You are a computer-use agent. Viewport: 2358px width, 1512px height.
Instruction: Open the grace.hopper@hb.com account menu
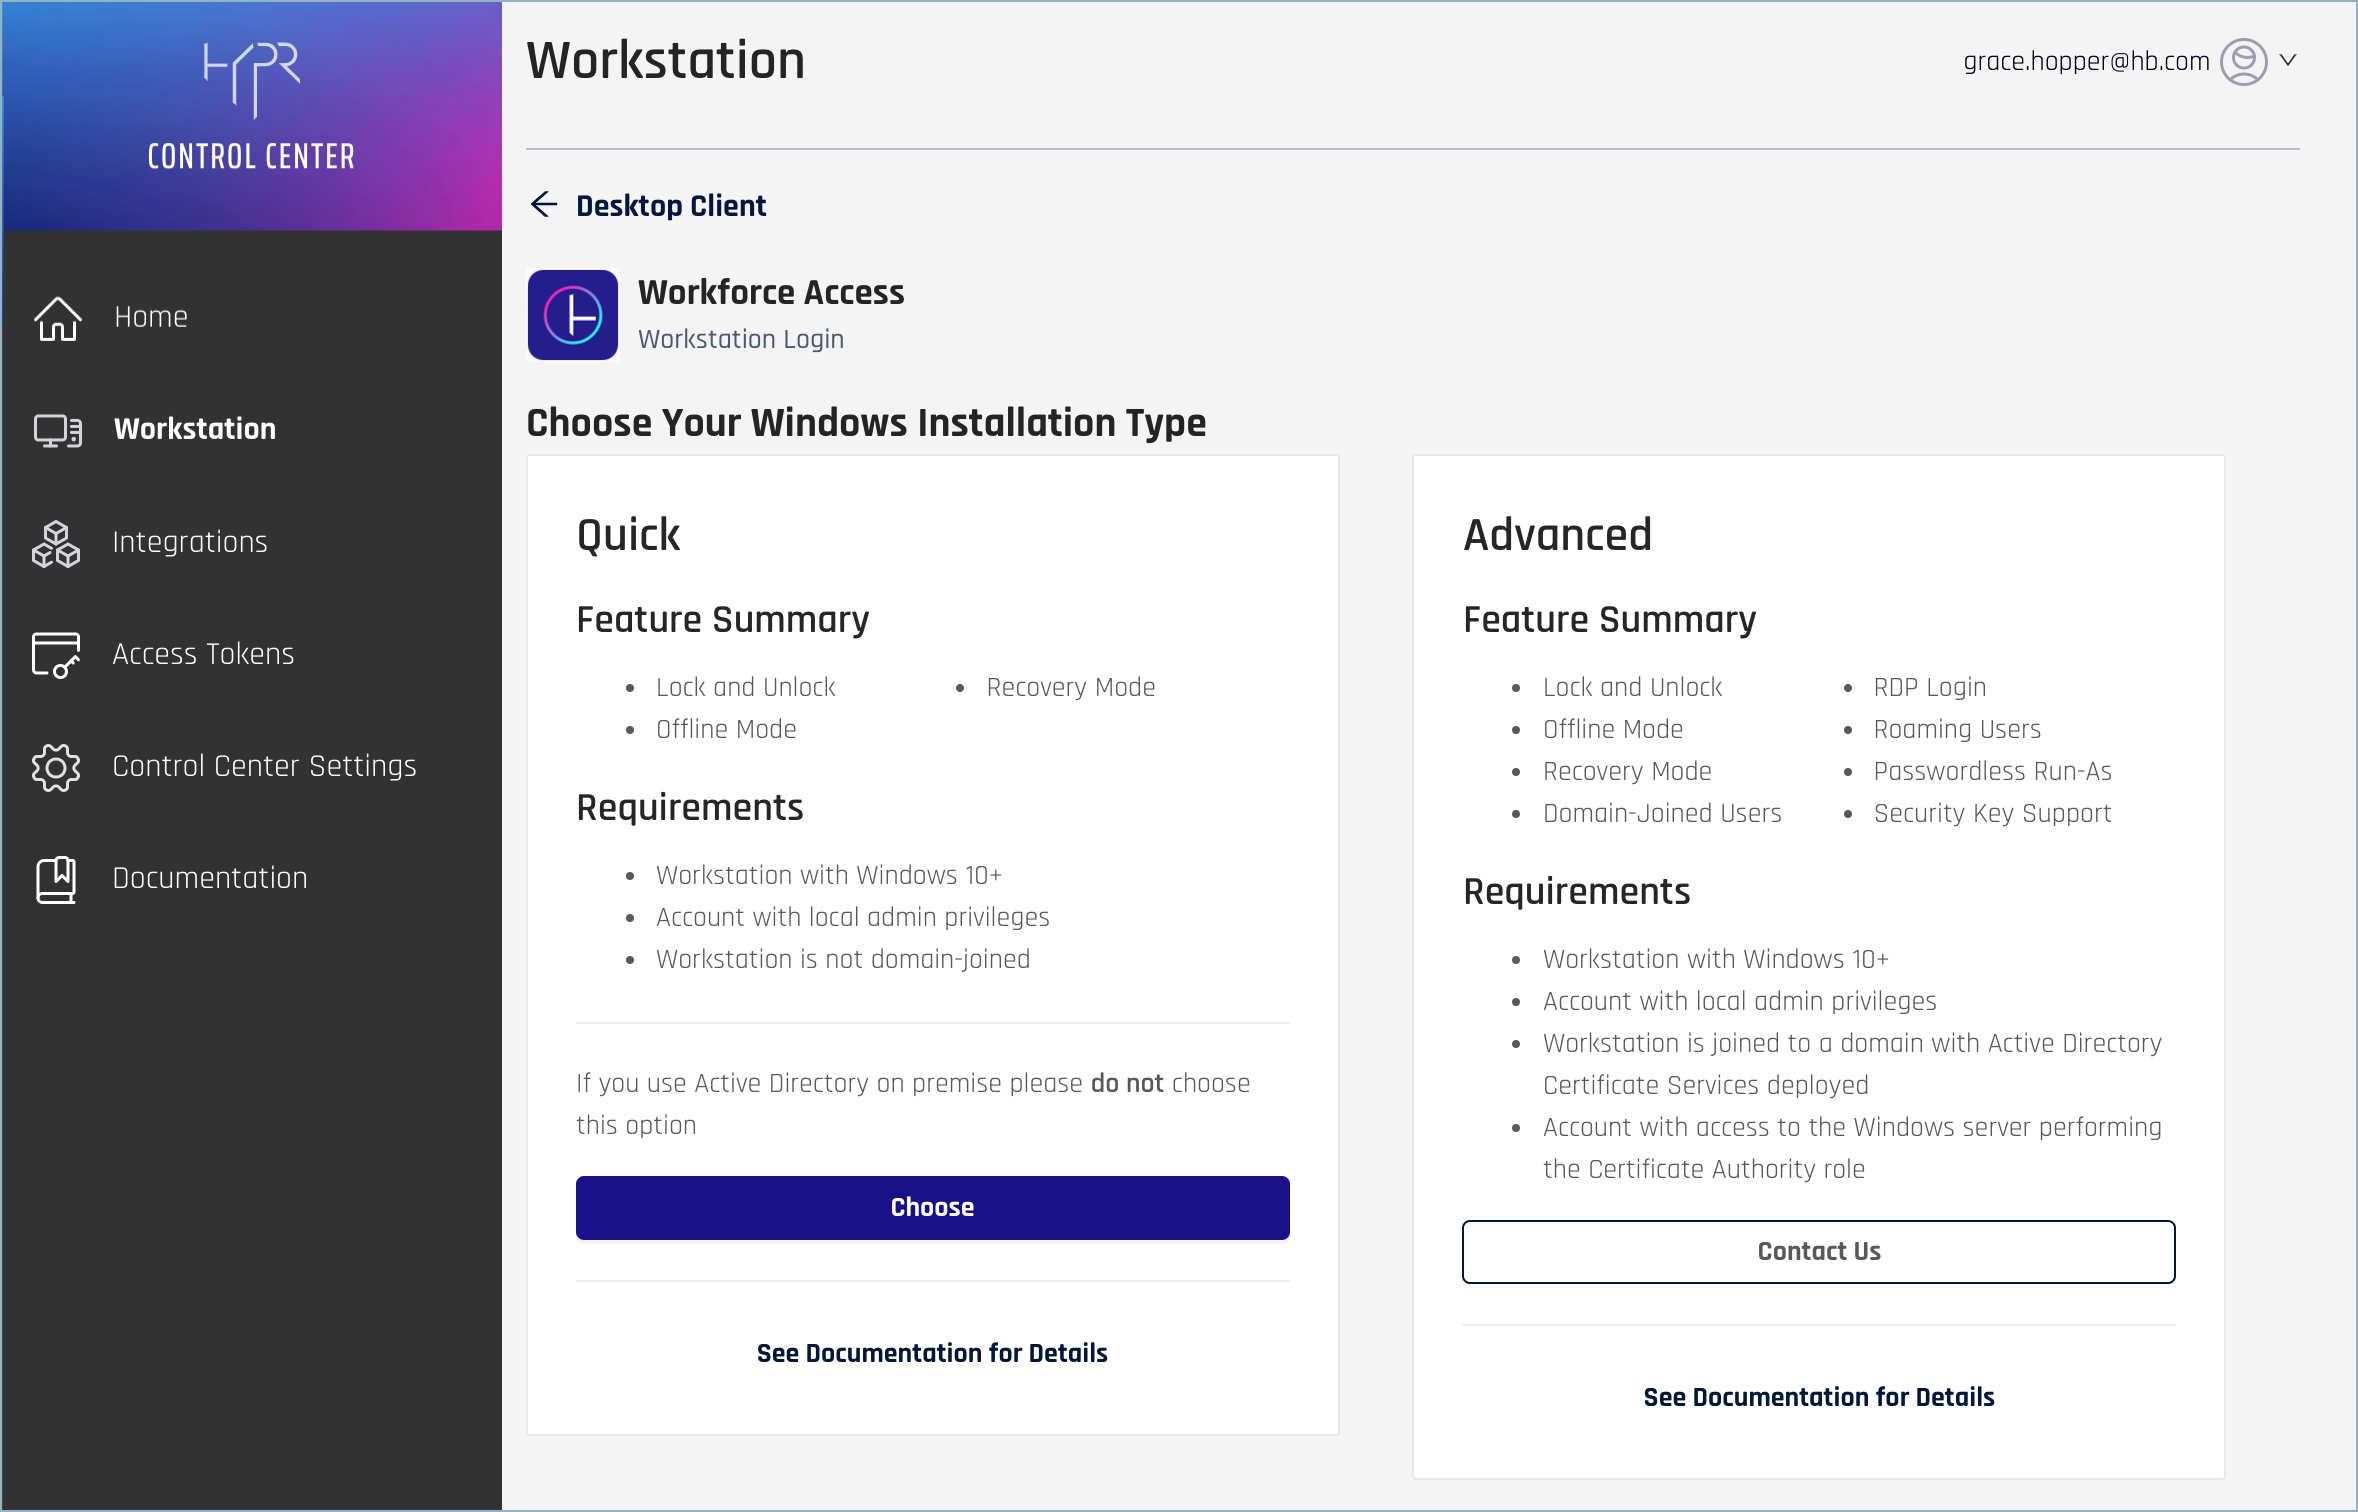pos(2086,62)
